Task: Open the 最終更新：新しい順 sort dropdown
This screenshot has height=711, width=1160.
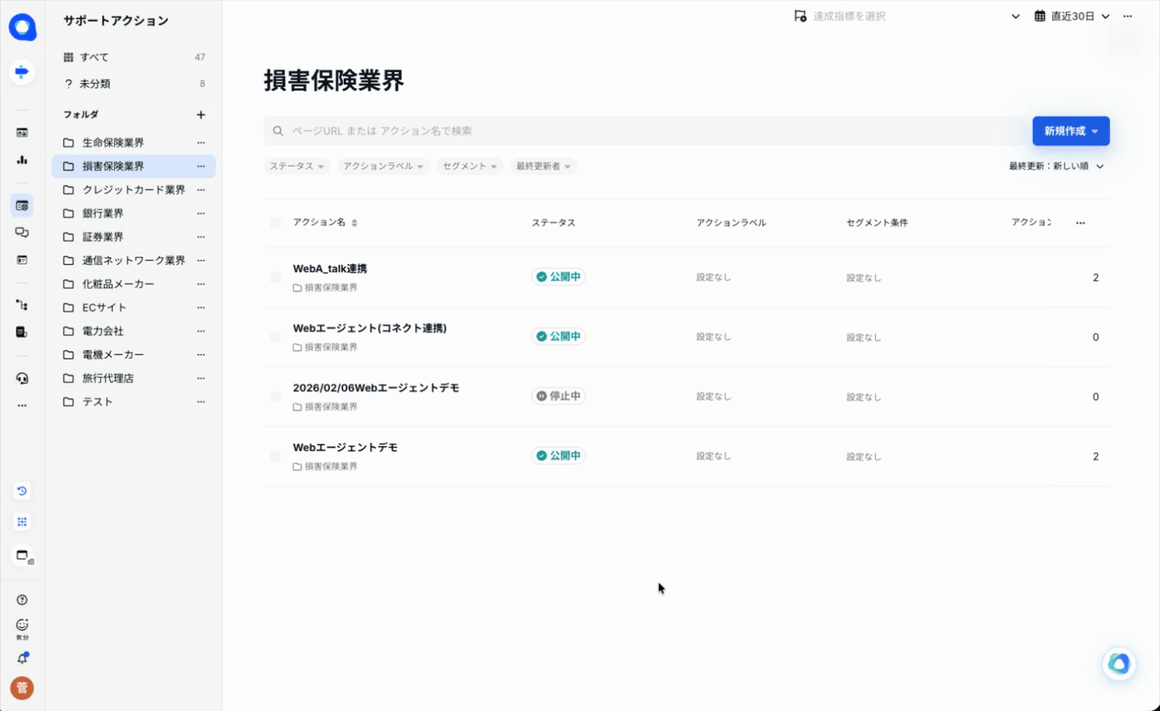Action: coord(1056,166)
